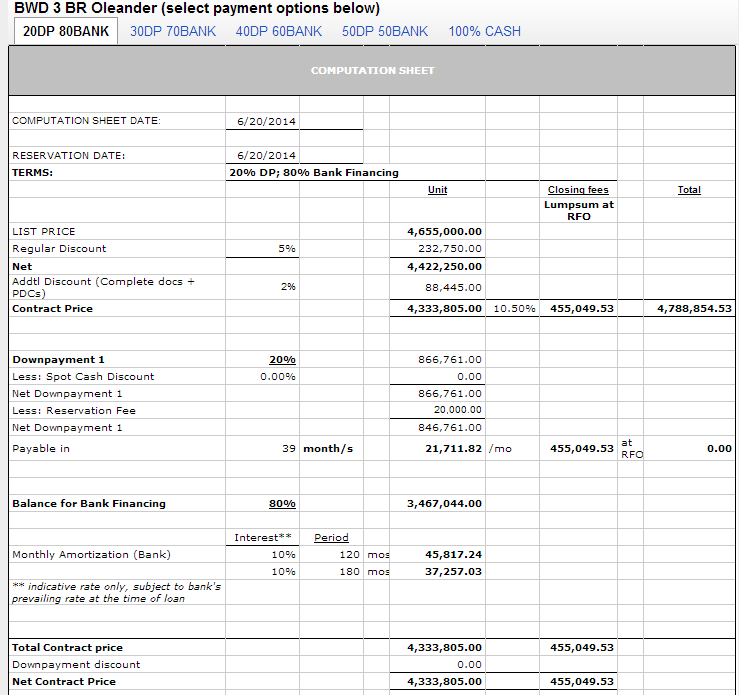
Task: Select the Net value 4,422,250.00
Action: click(444, 267)
